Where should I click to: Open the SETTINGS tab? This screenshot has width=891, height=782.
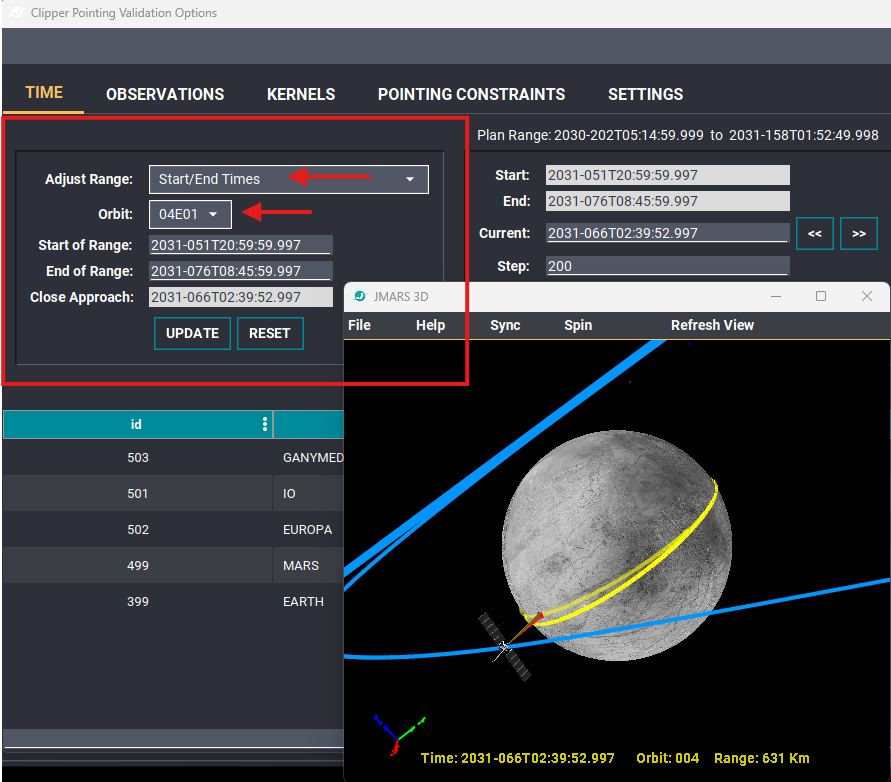pyautogui.click(x=645, y=94)
